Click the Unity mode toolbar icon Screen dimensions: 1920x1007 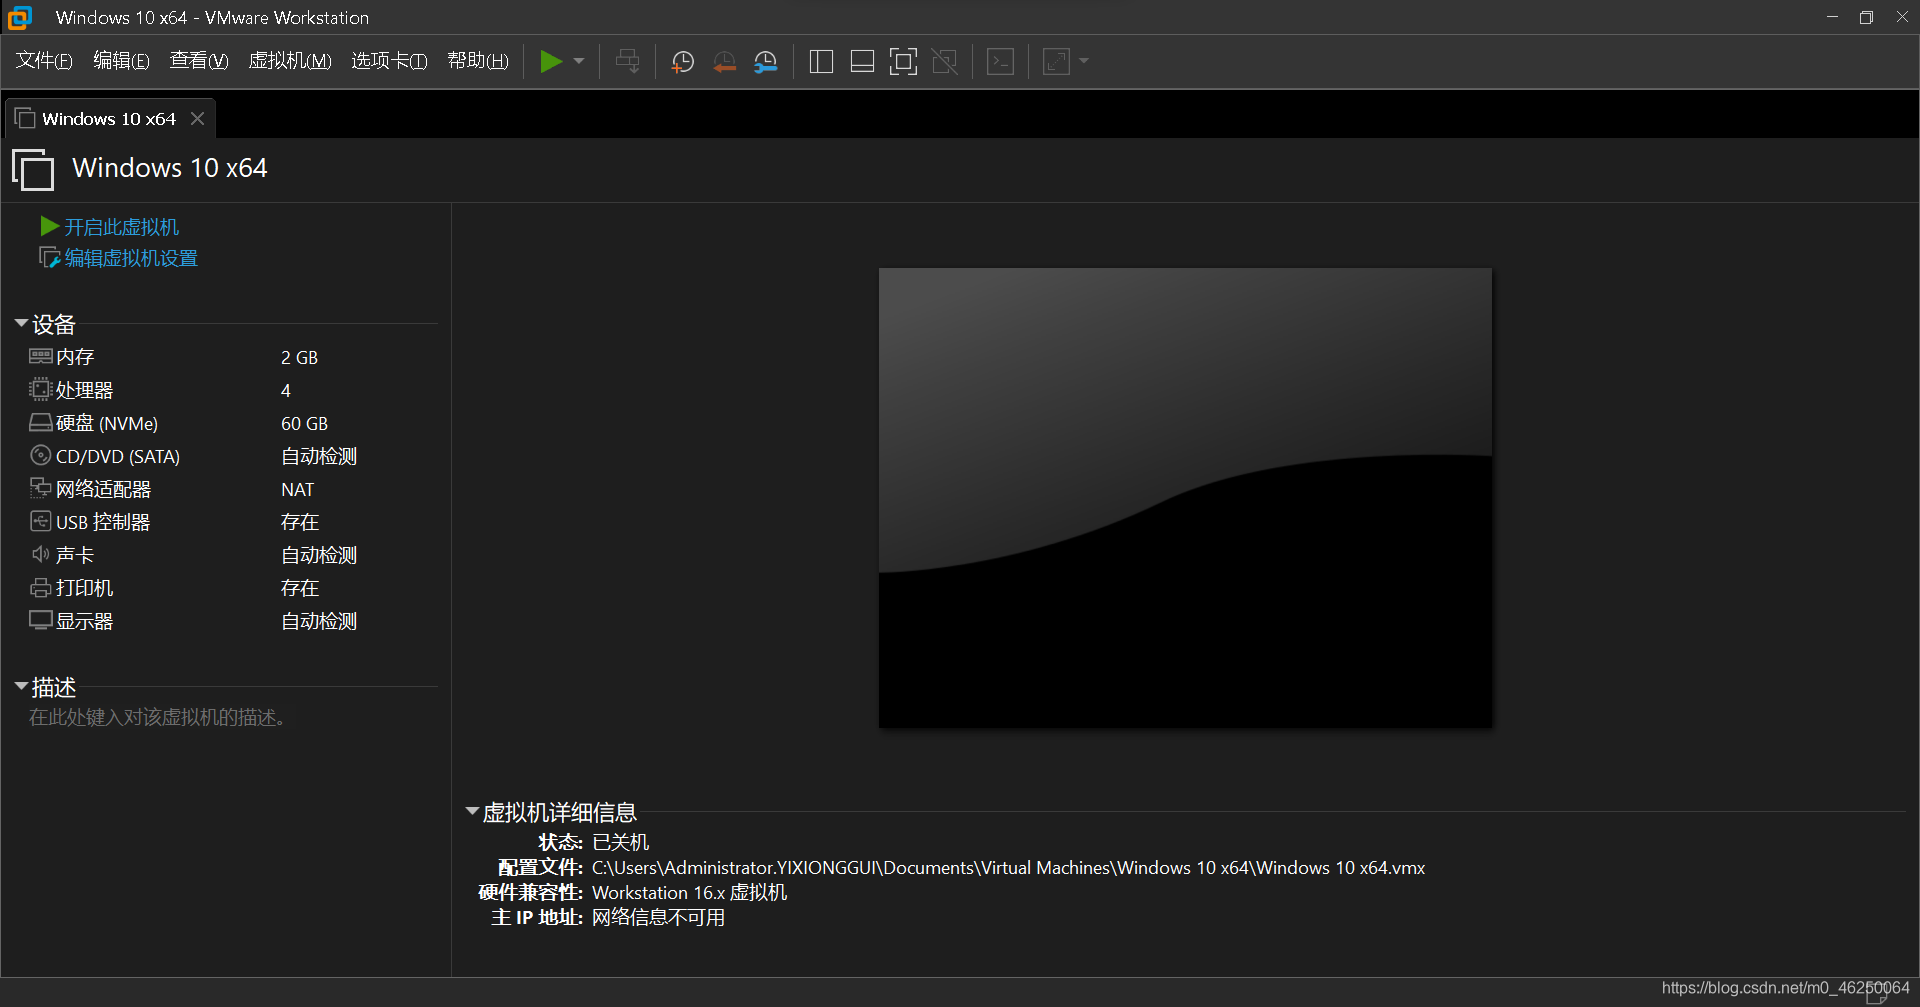pos(944,62)
